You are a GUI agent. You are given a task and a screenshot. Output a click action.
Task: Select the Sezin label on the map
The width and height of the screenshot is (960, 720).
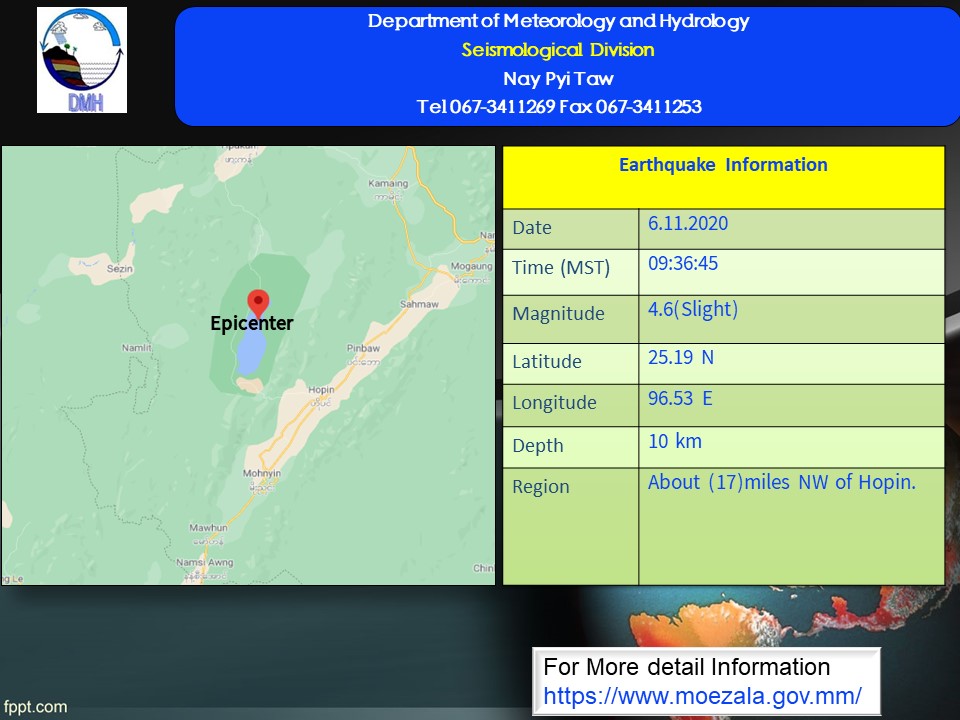pos(120,268)
